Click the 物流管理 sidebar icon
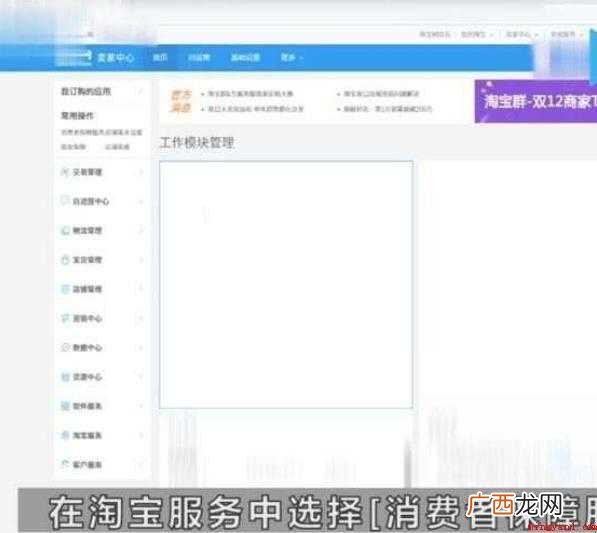The image size is (597, 533). [x=65, y=230]
